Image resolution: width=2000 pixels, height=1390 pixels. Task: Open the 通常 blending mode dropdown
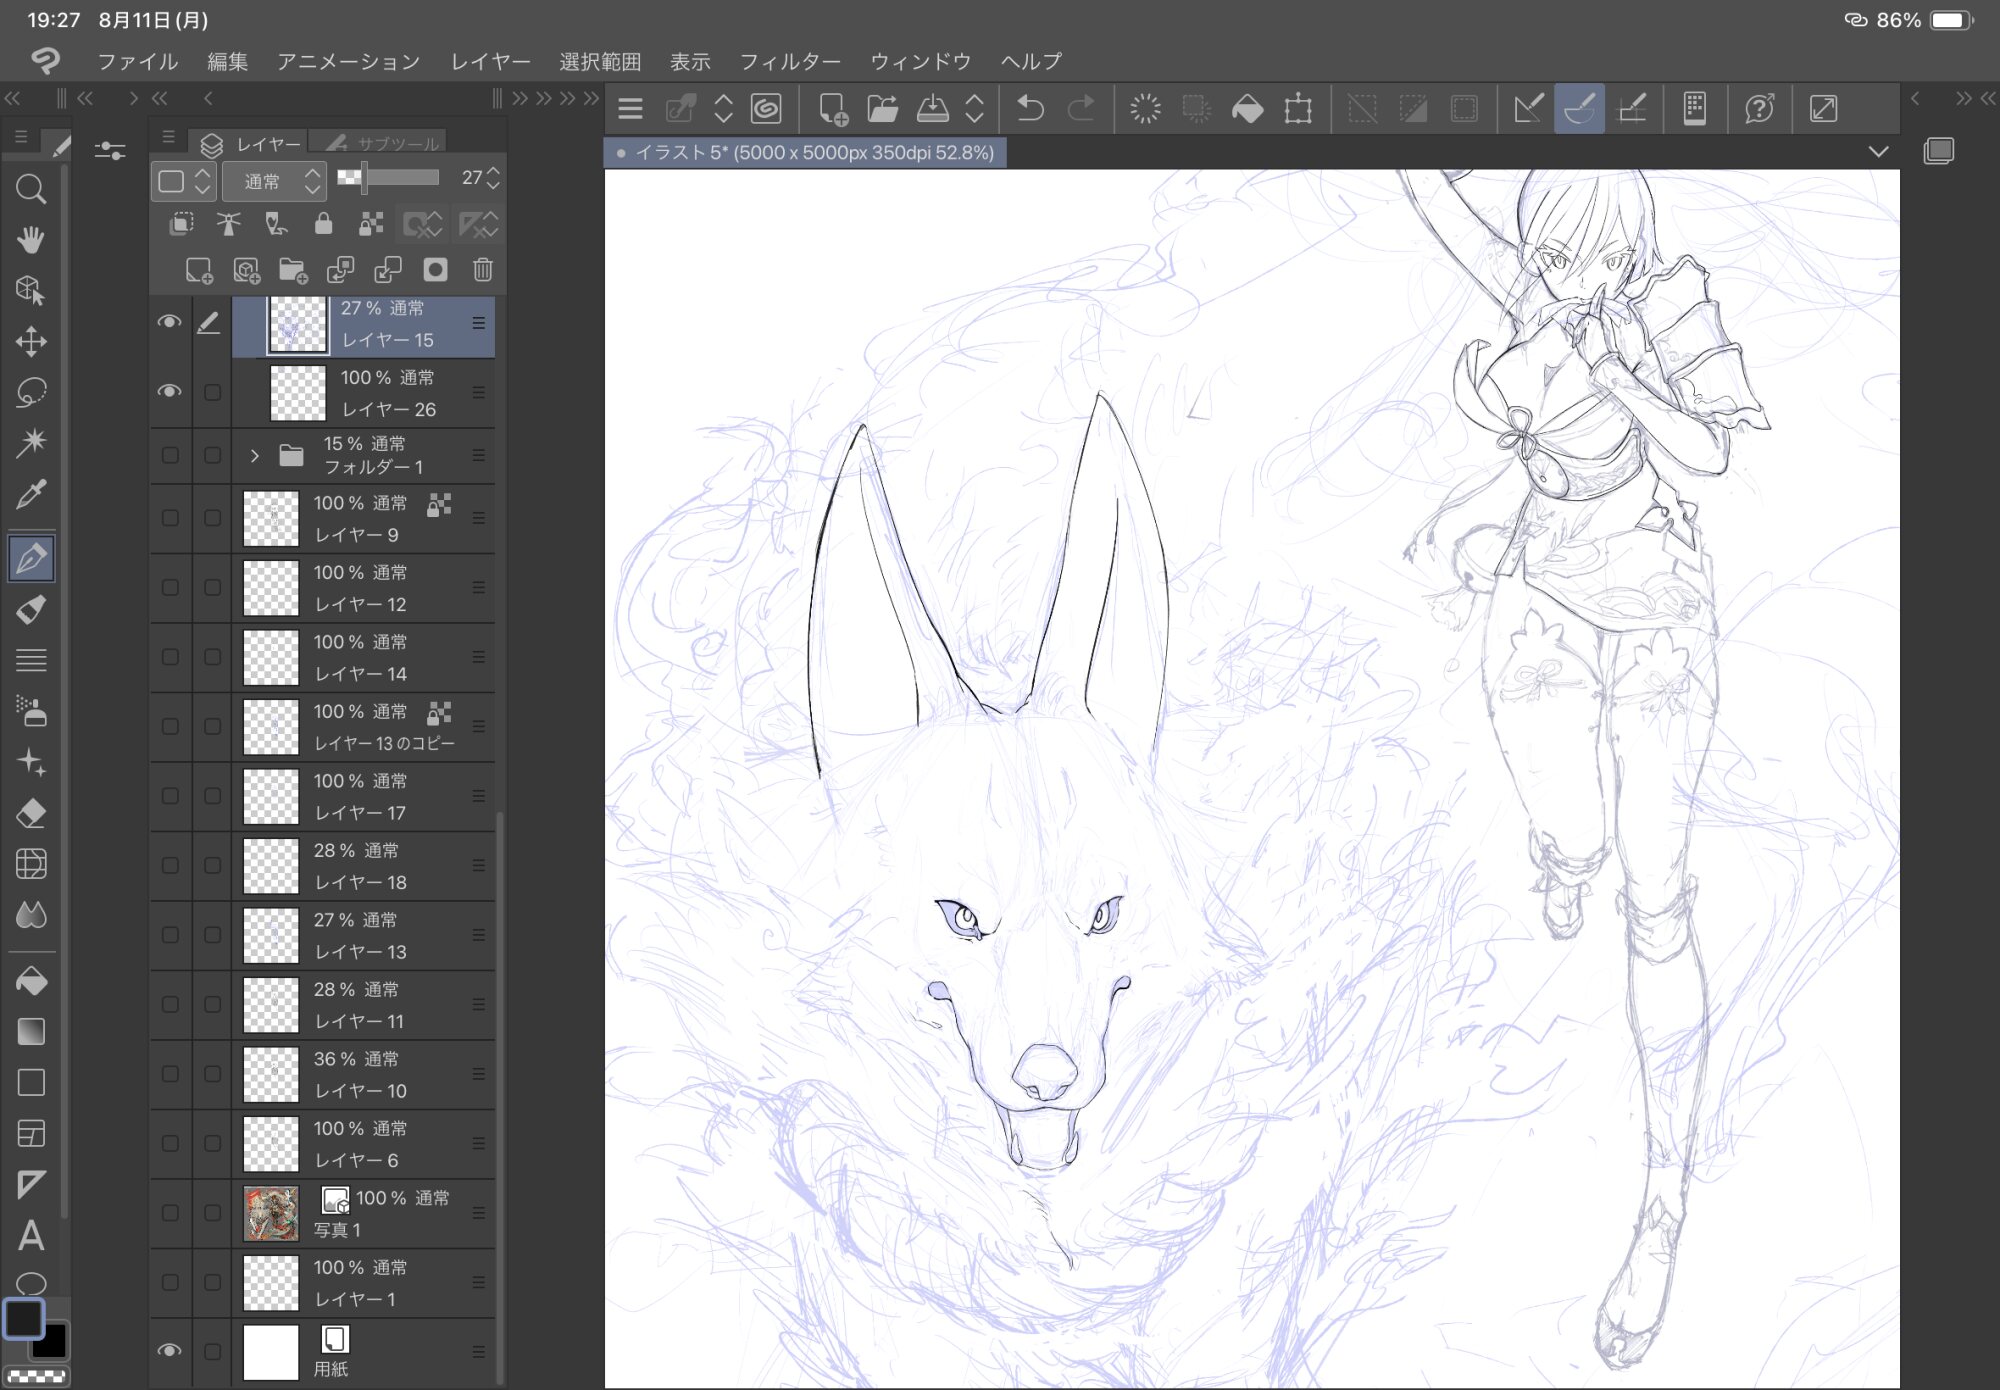tap(273, 181)
